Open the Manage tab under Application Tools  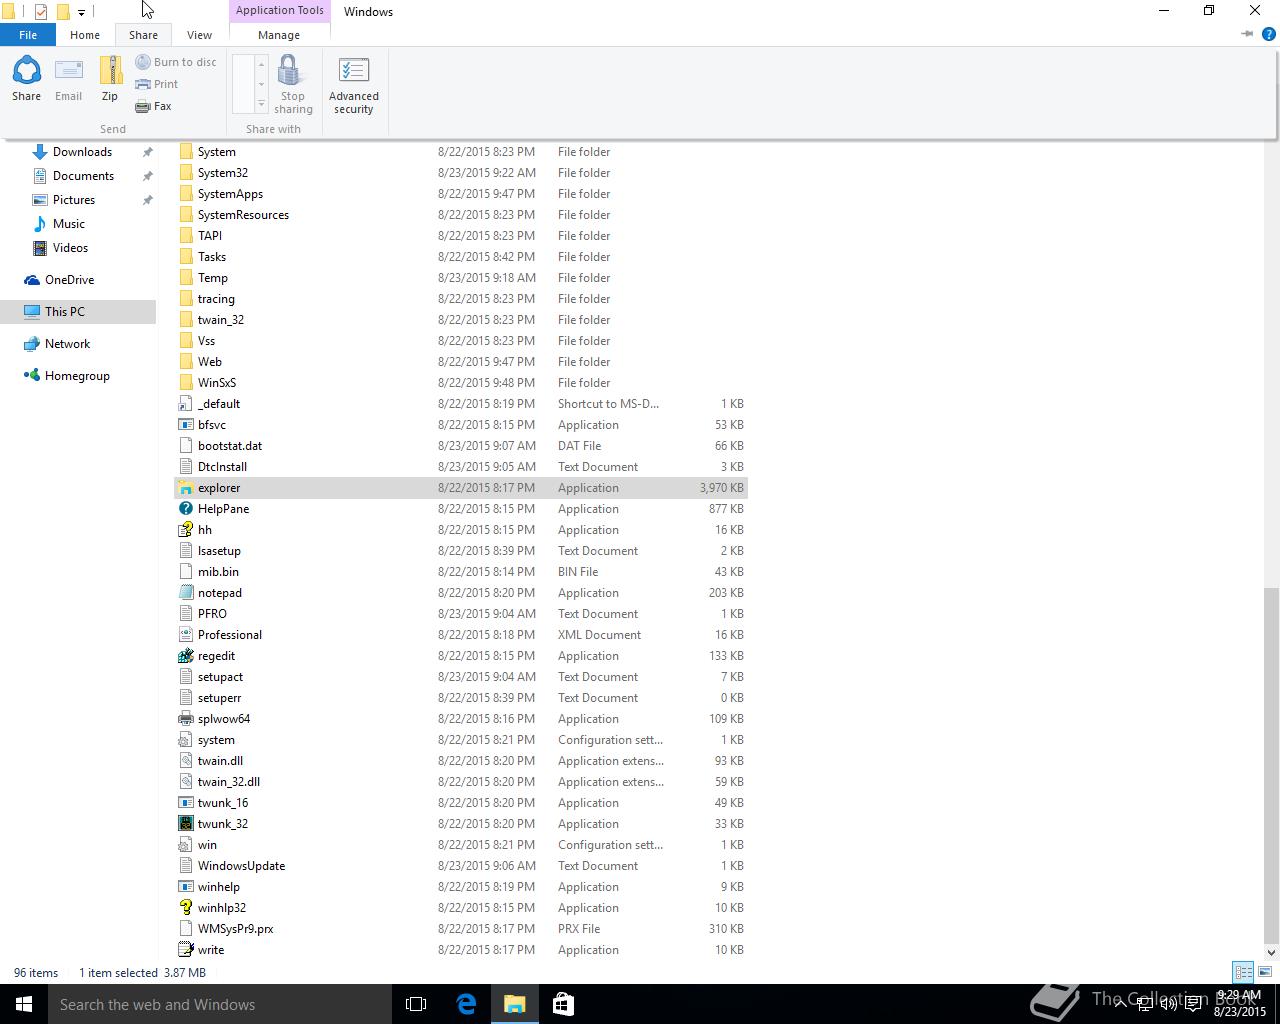tap(279, 35)
